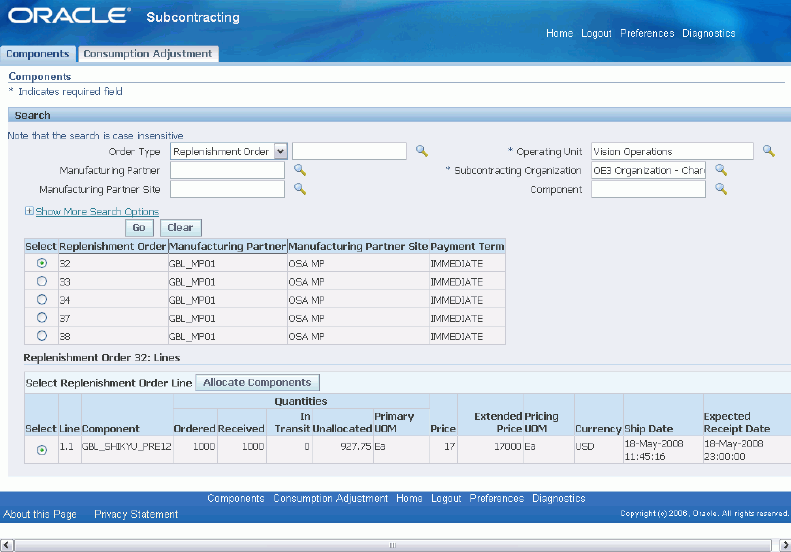Click the unallocated value 927.75

point(356,447)
